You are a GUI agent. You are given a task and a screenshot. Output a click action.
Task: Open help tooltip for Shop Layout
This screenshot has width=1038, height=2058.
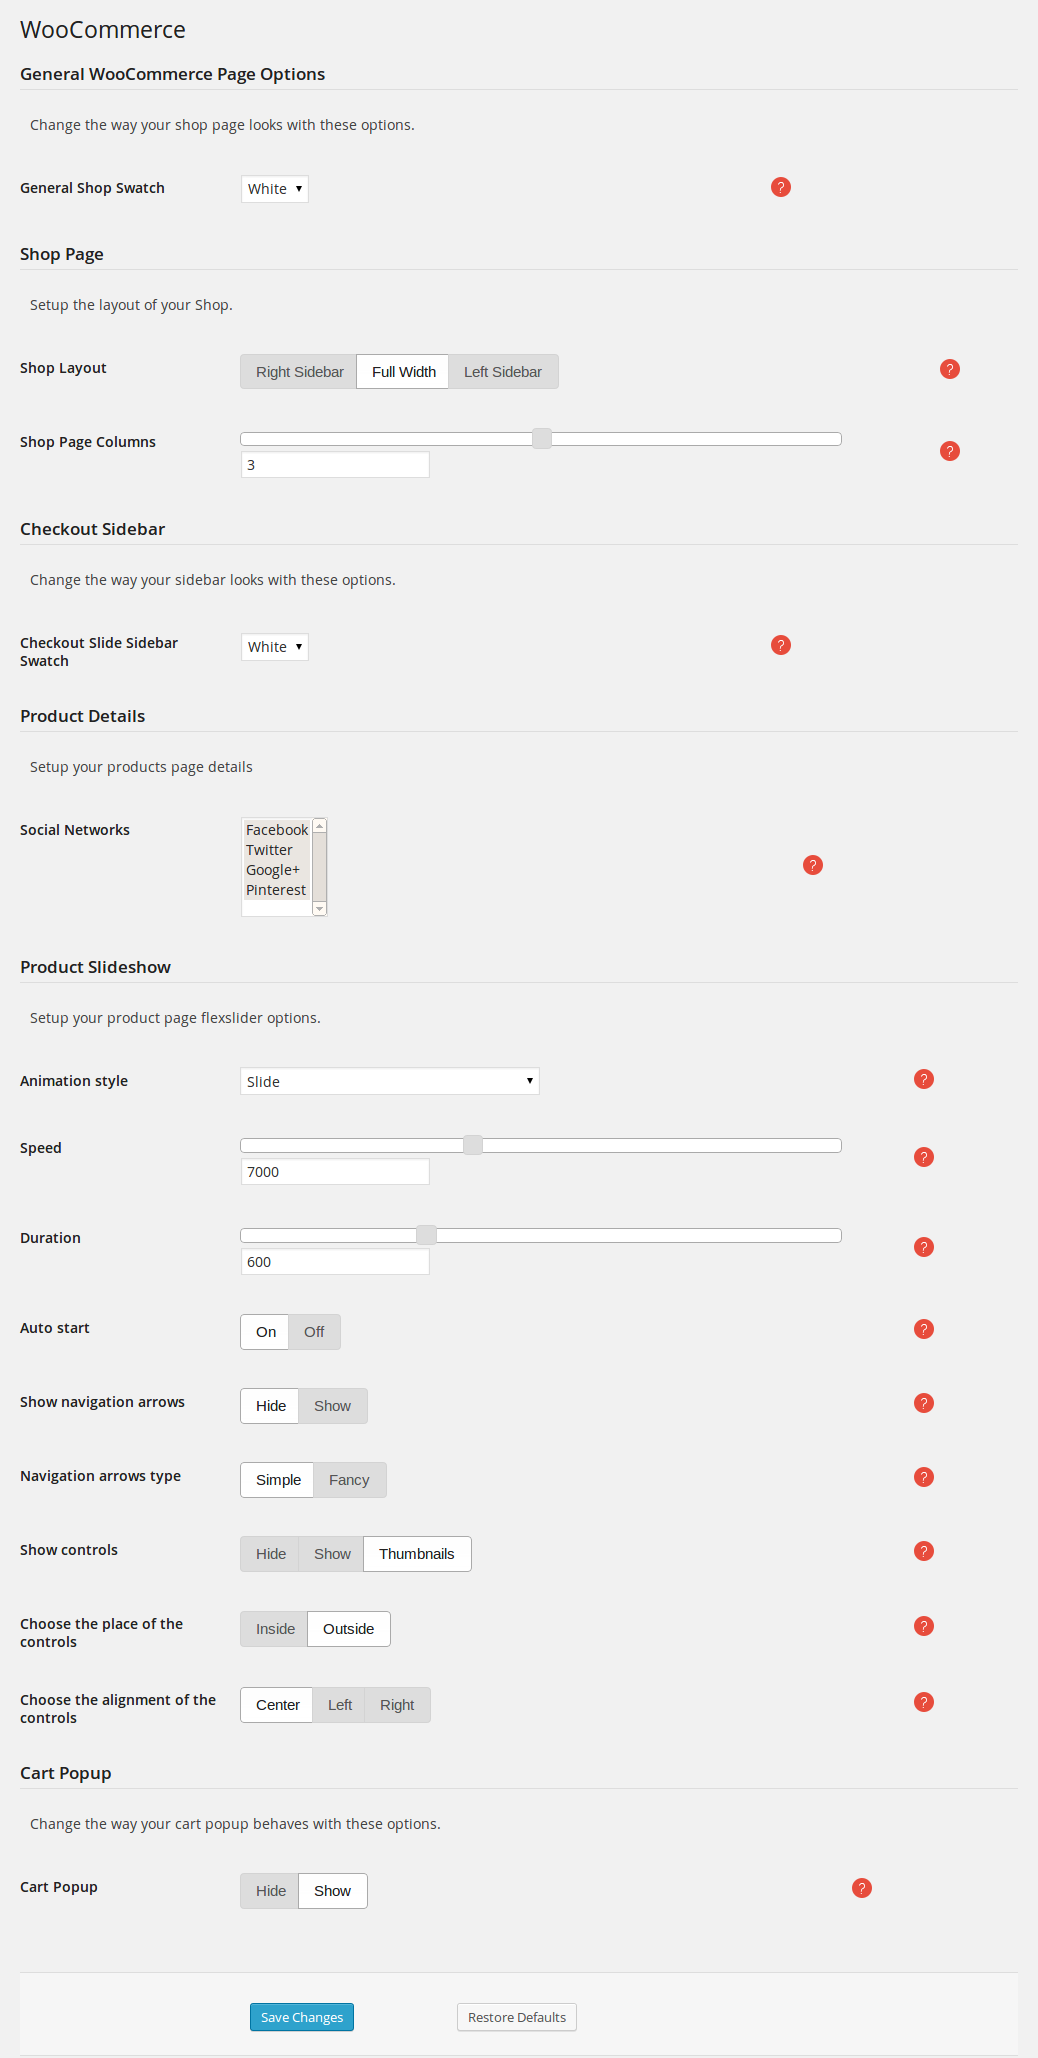[950, 369]
